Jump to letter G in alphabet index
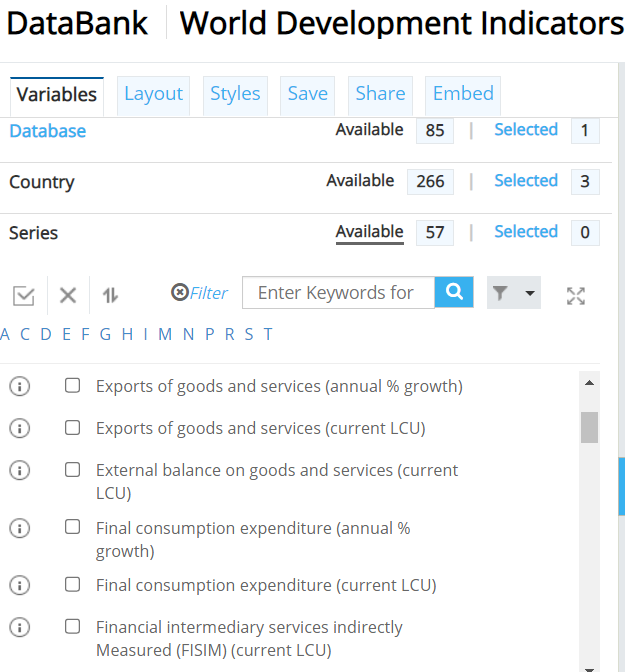The width and height of the screenshot is (625, 672). pyautogui.click(x=105, y=334)
